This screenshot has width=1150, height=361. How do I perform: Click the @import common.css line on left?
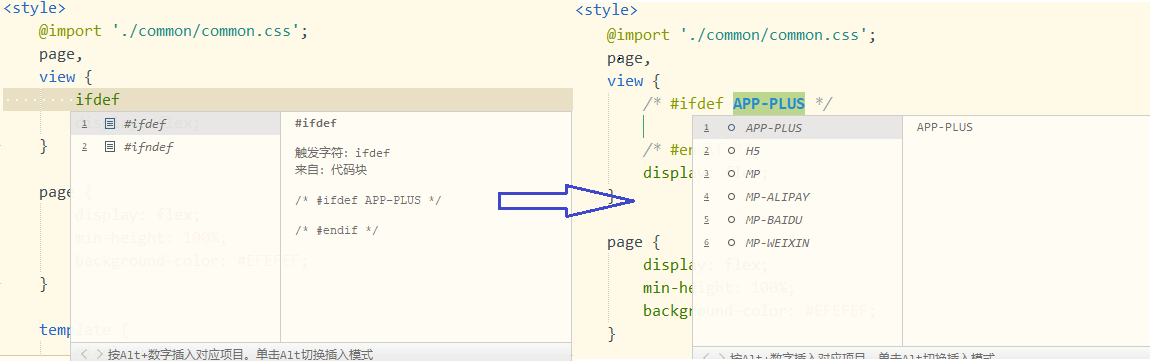pyautogui.click(x=173, y=32)
